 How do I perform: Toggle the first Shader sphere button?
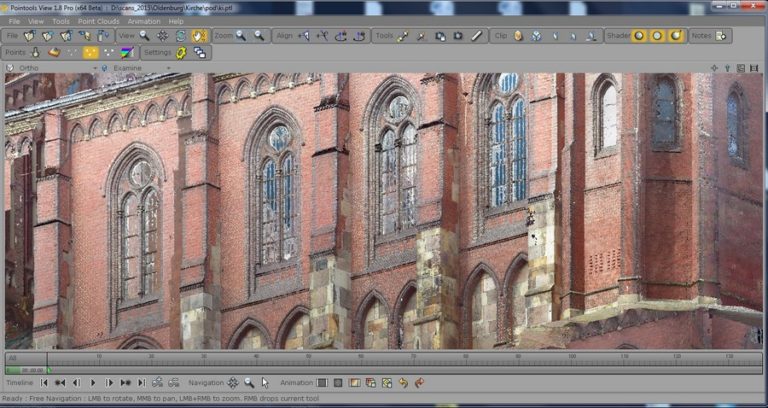coord(639,36)
